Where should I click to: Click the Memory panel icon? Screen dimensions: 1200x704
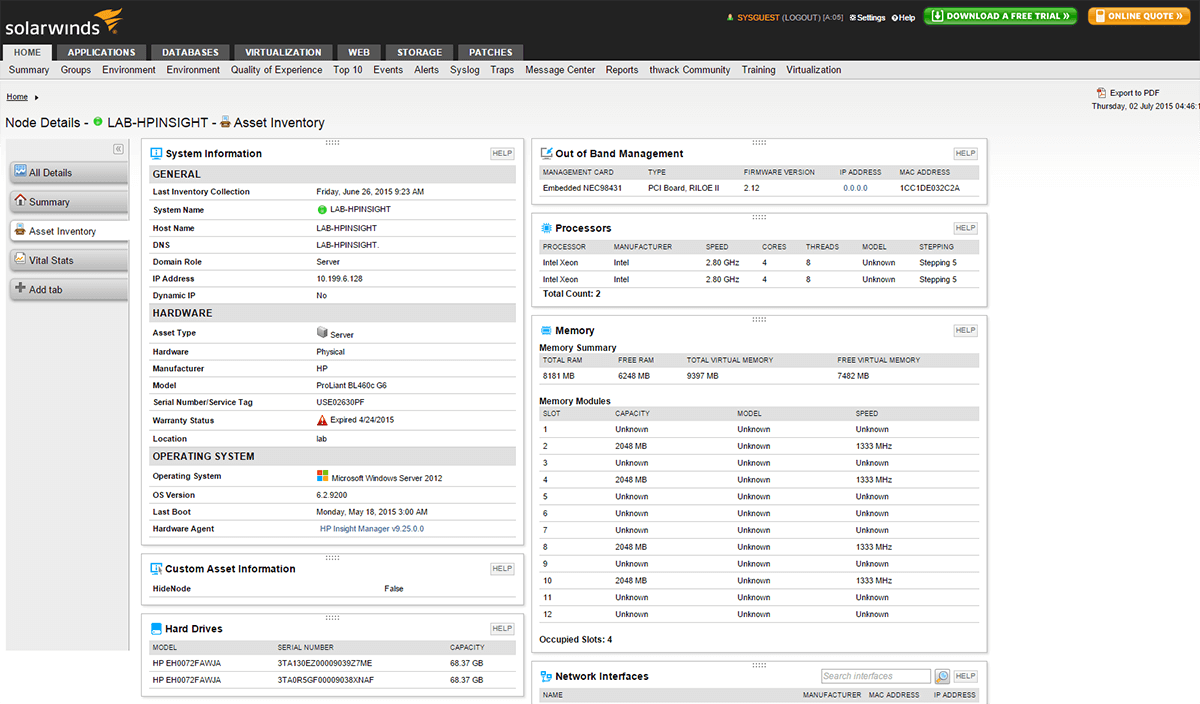point(546,330)
